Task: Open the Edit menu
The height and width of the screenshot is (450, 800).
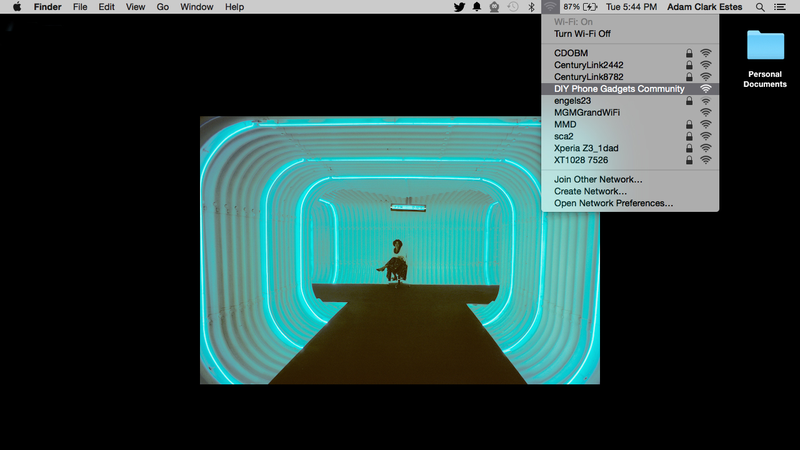Action: pyautogui.click(x=106, y=7)
